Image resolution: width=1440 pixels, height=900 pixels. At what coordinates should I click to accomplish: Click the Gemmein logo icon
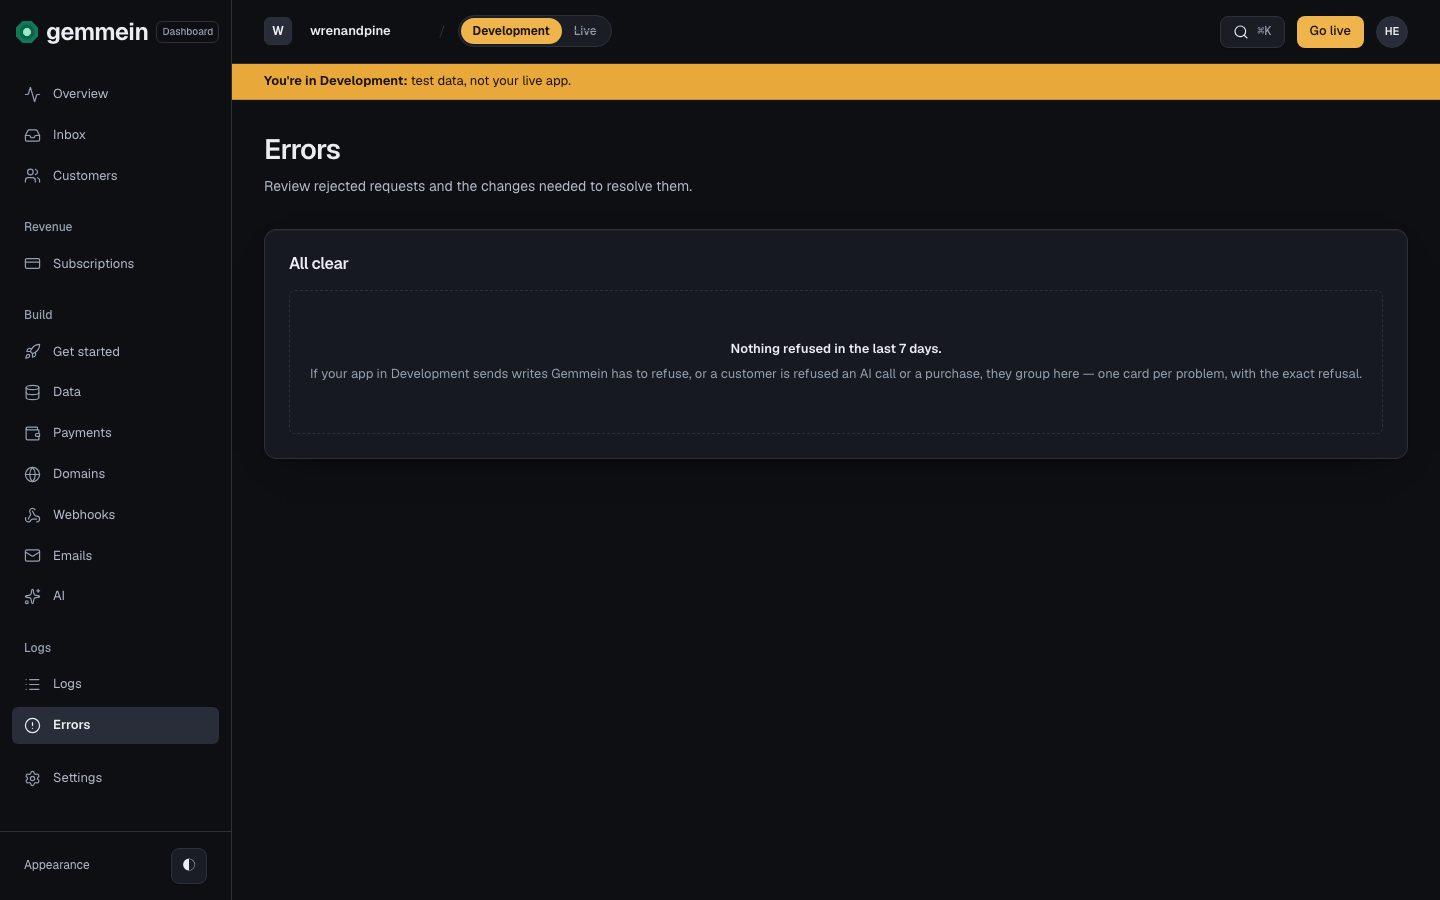(x=27, y=32)
